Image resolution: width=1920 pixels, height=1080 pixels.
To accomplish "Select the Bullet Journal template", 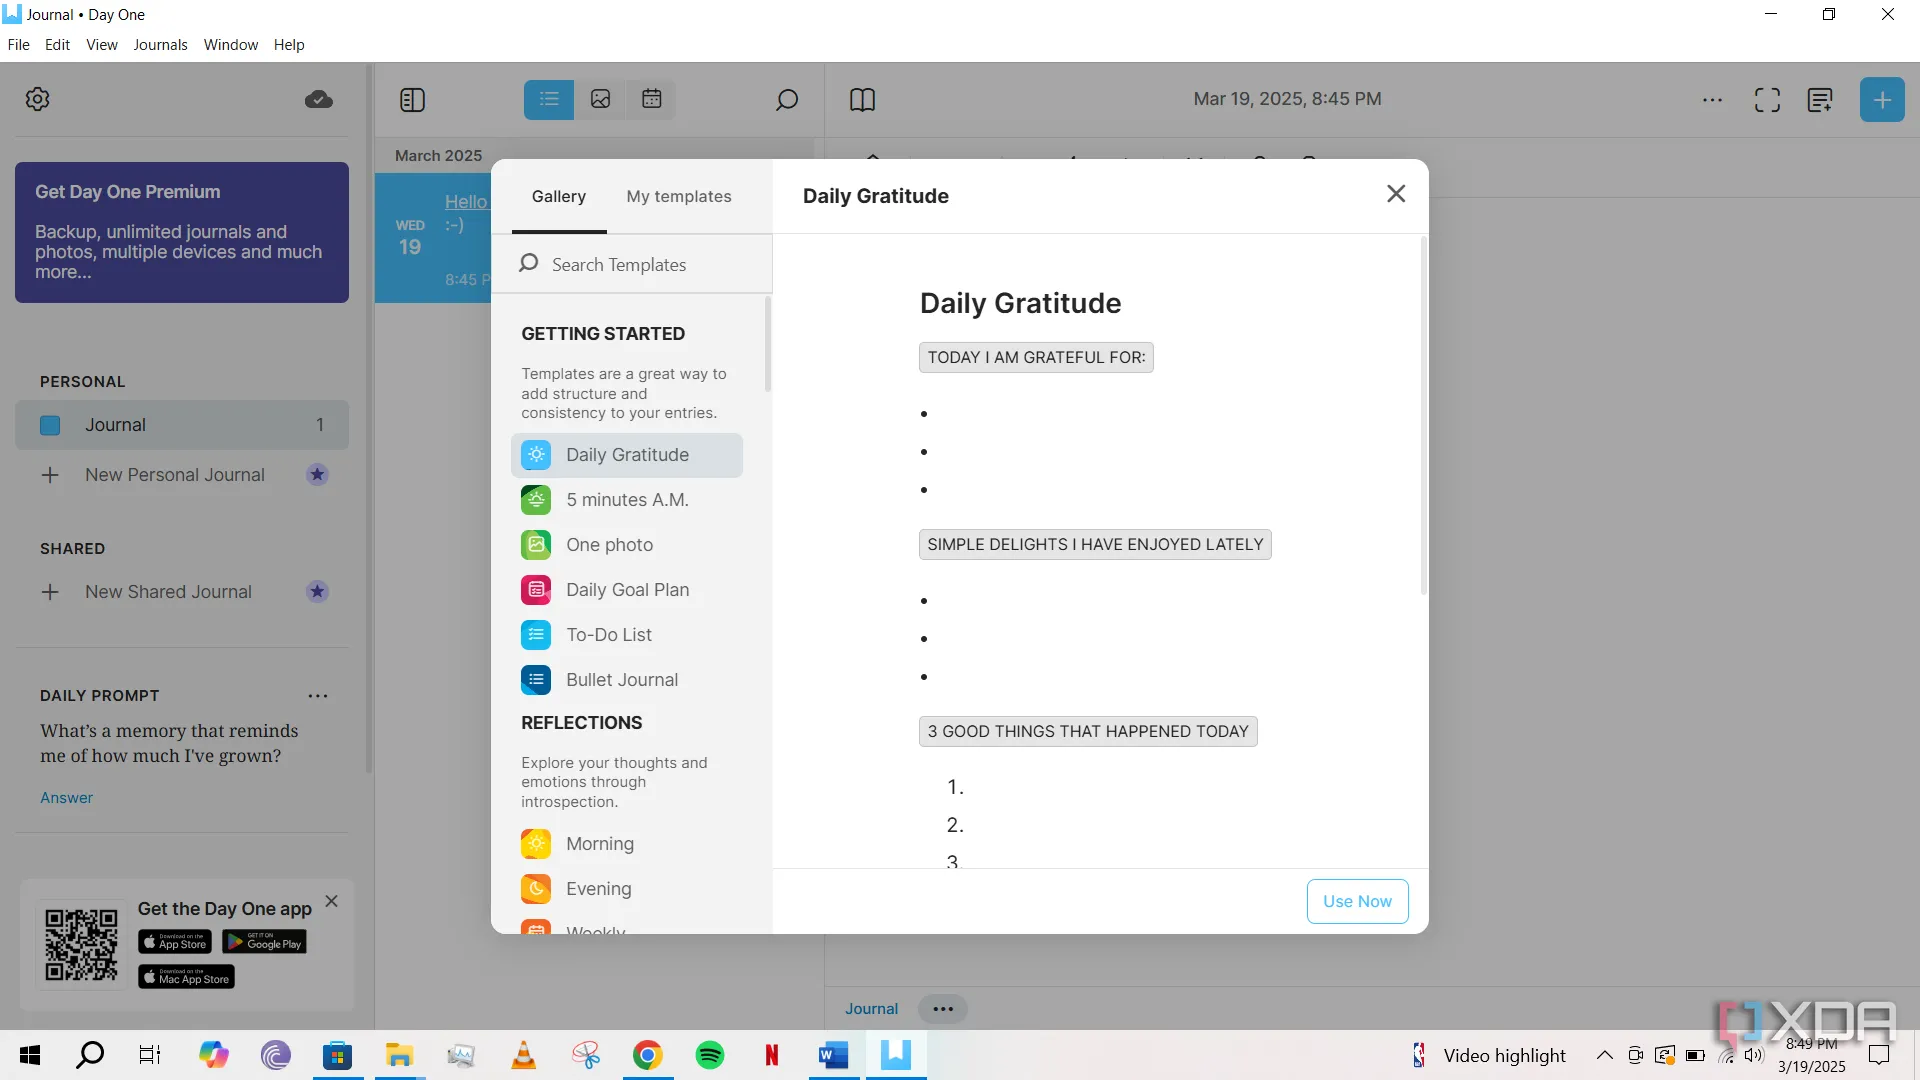I will tap(627, 680).
